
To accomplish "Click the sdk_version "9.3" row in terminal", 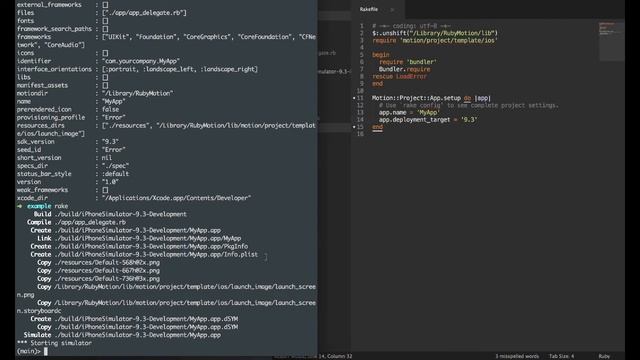I will click(x=68, y=142).
